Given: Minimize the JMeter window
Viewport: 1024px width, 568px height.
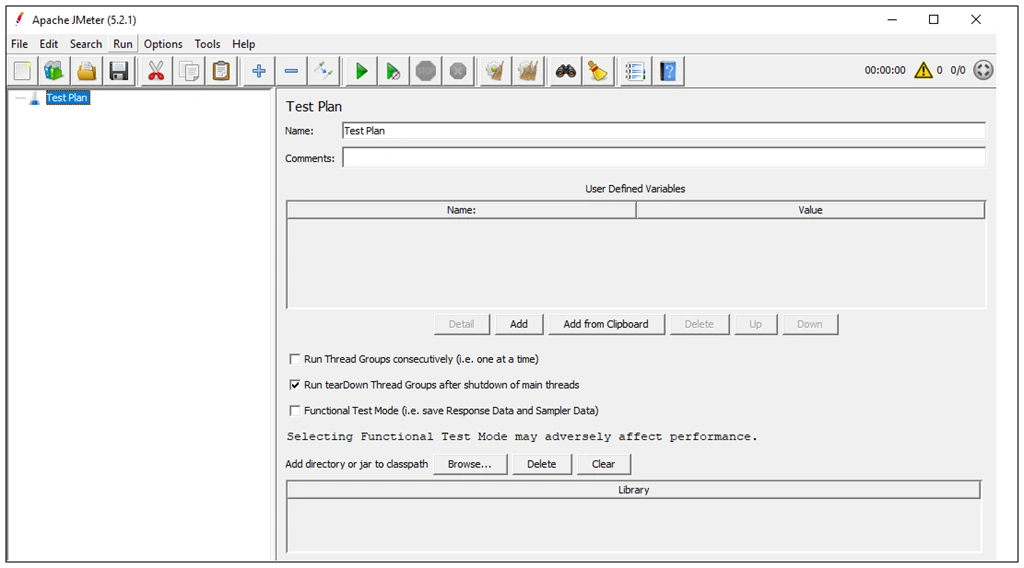Looking at the screenshot, I should point(892,20).
